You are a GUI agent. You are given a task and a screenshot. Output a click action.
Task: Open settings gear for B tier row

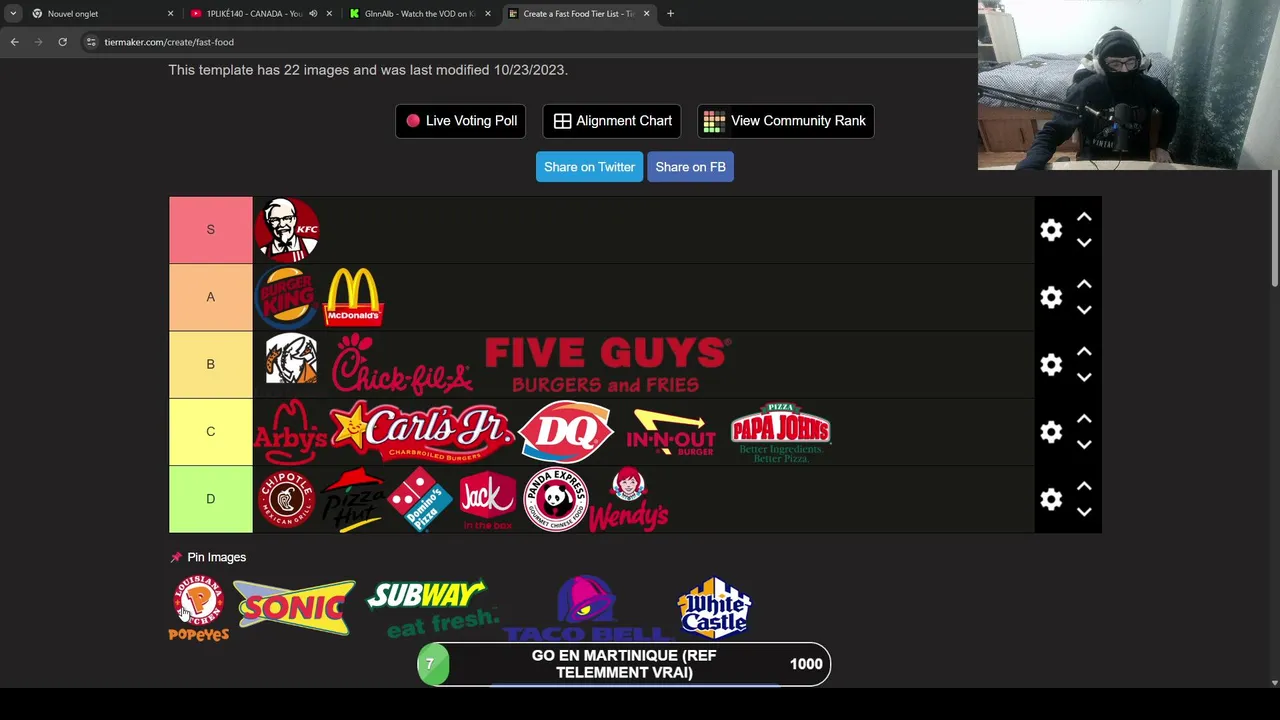click(x=1051, y=364)
